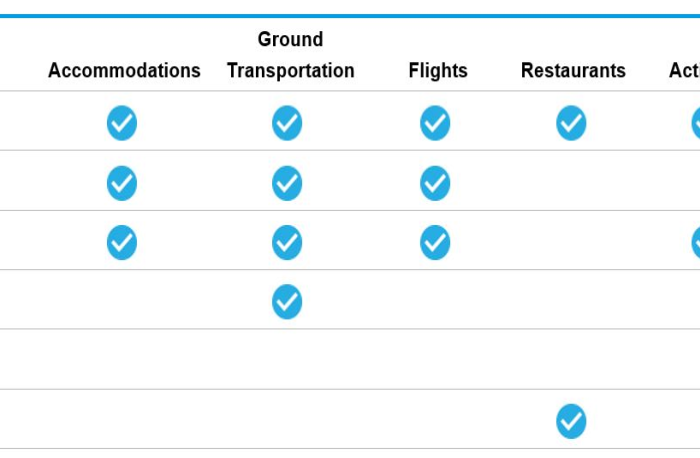
Task: Click the Restaurants checkmark in the bottom row
Action: 571,421
